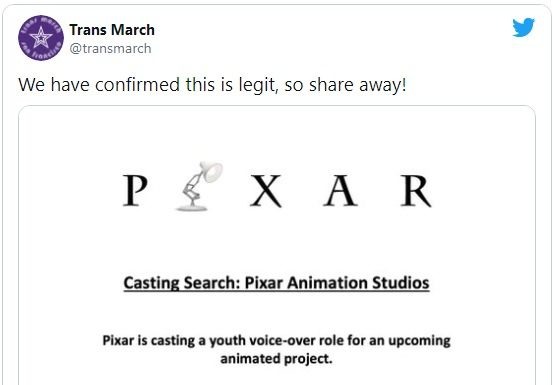Click the white star inside the avatar
Viewport: 554px width, 385px height.
41,37
